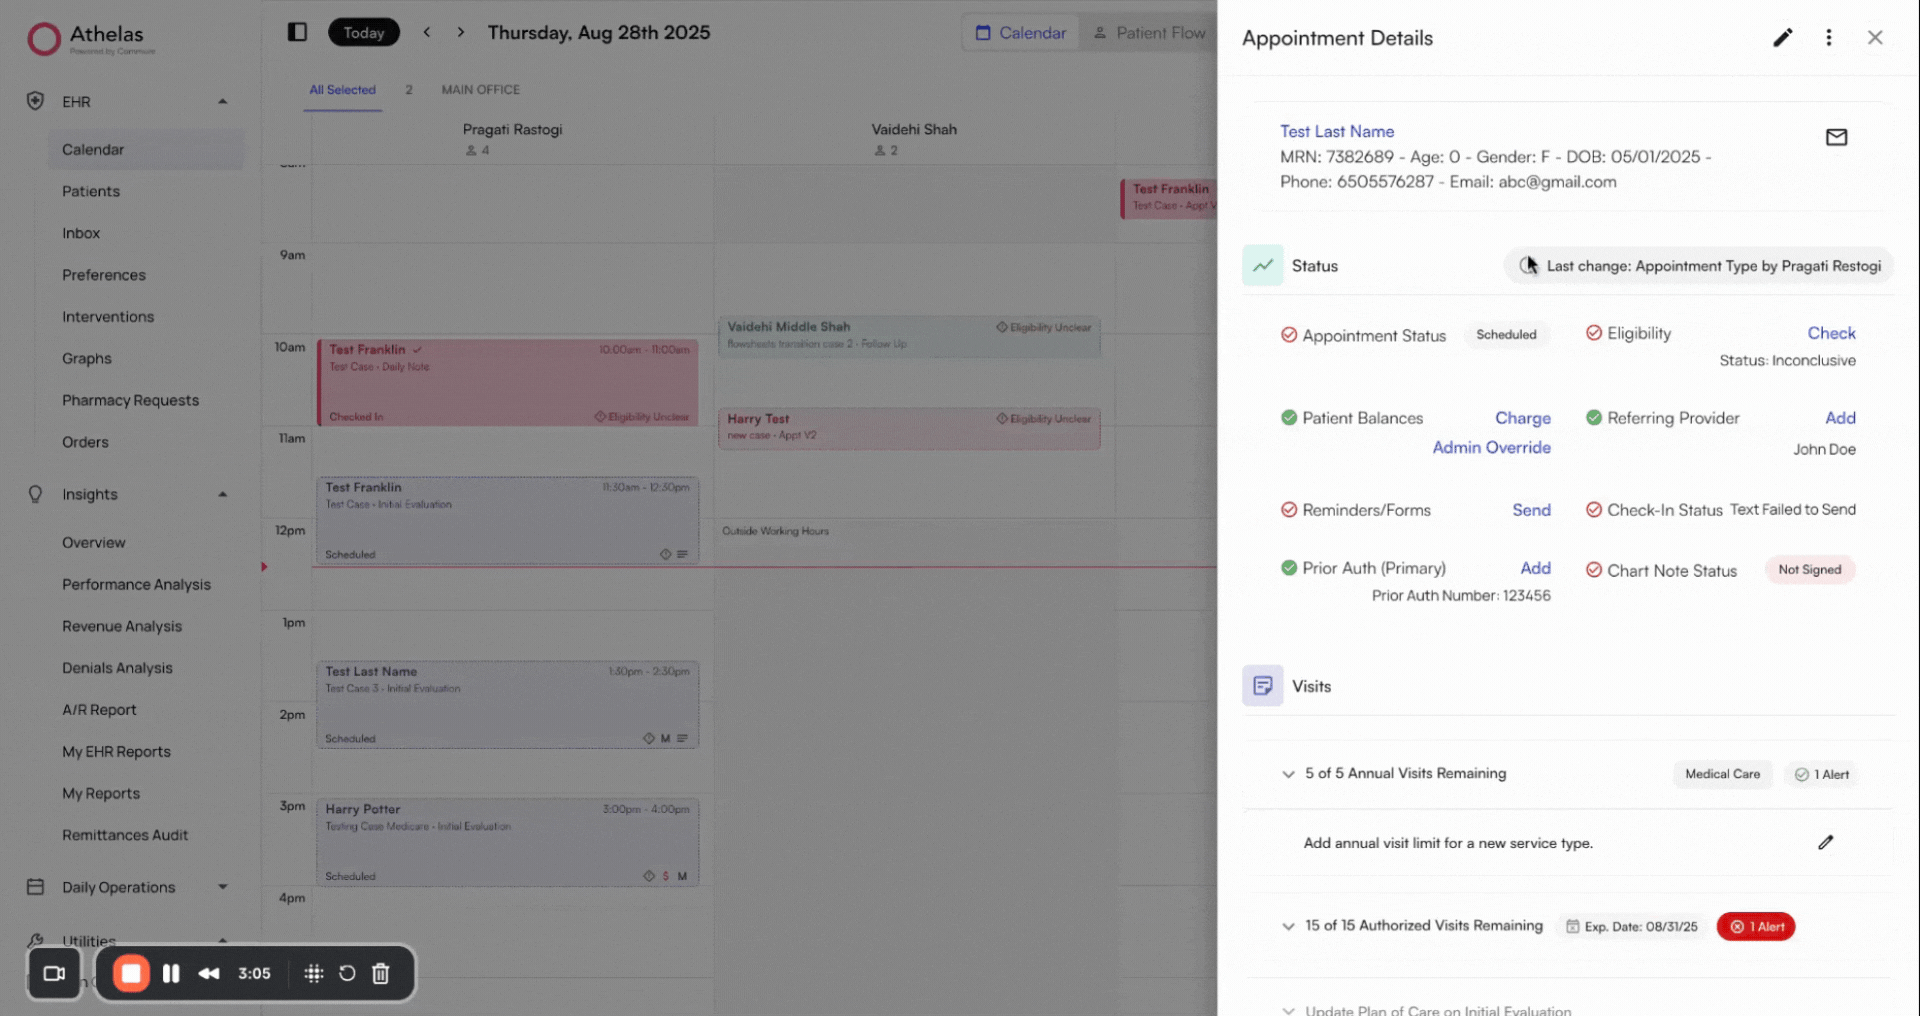
Task: Click the Medical Care tag
Action: [x=1722, y=774]
